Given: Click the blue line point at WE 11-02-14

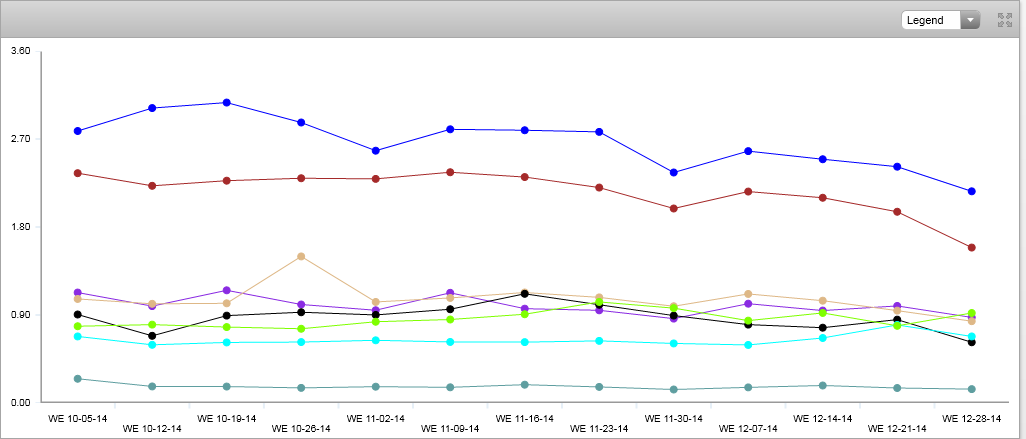Looking at the screenshot, I should [376, 151].
